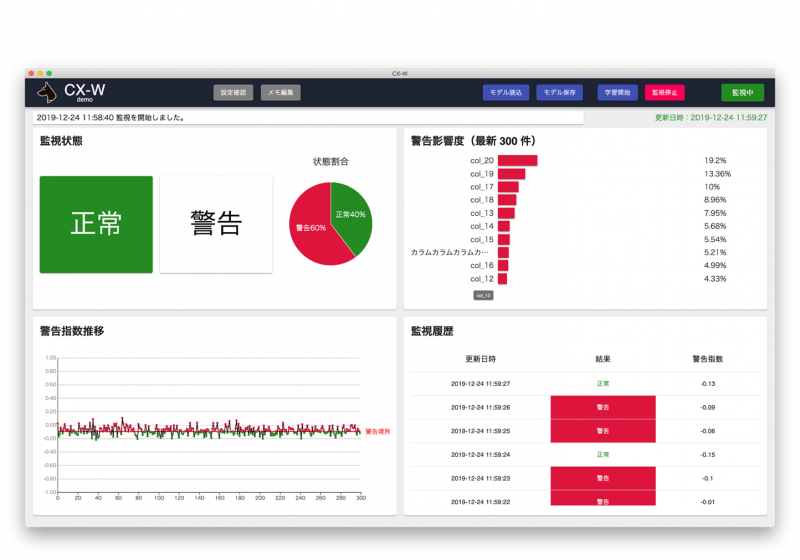Click the green 正常 status tile
The width and height of the screenshot is (800, 560).
click(x=96, y=224)
